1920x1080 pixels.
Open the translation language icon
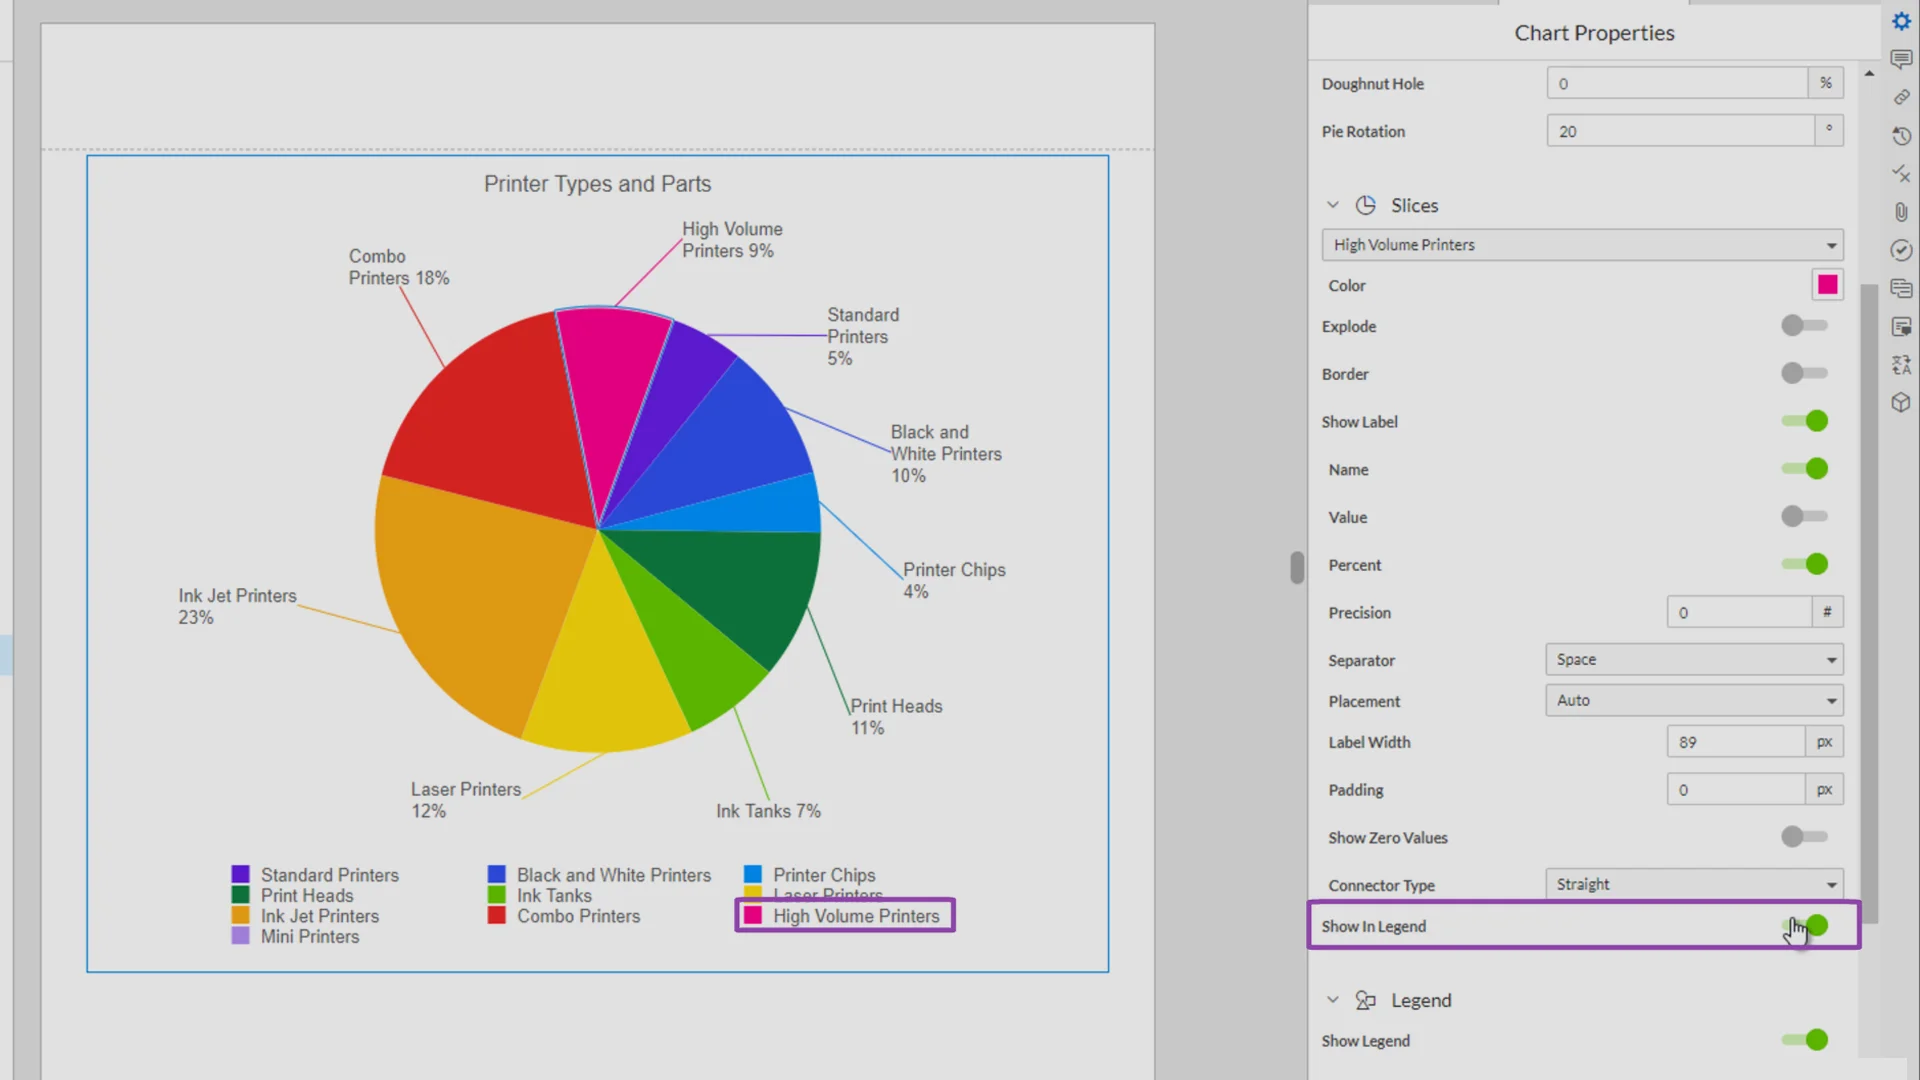point(1901,365)
